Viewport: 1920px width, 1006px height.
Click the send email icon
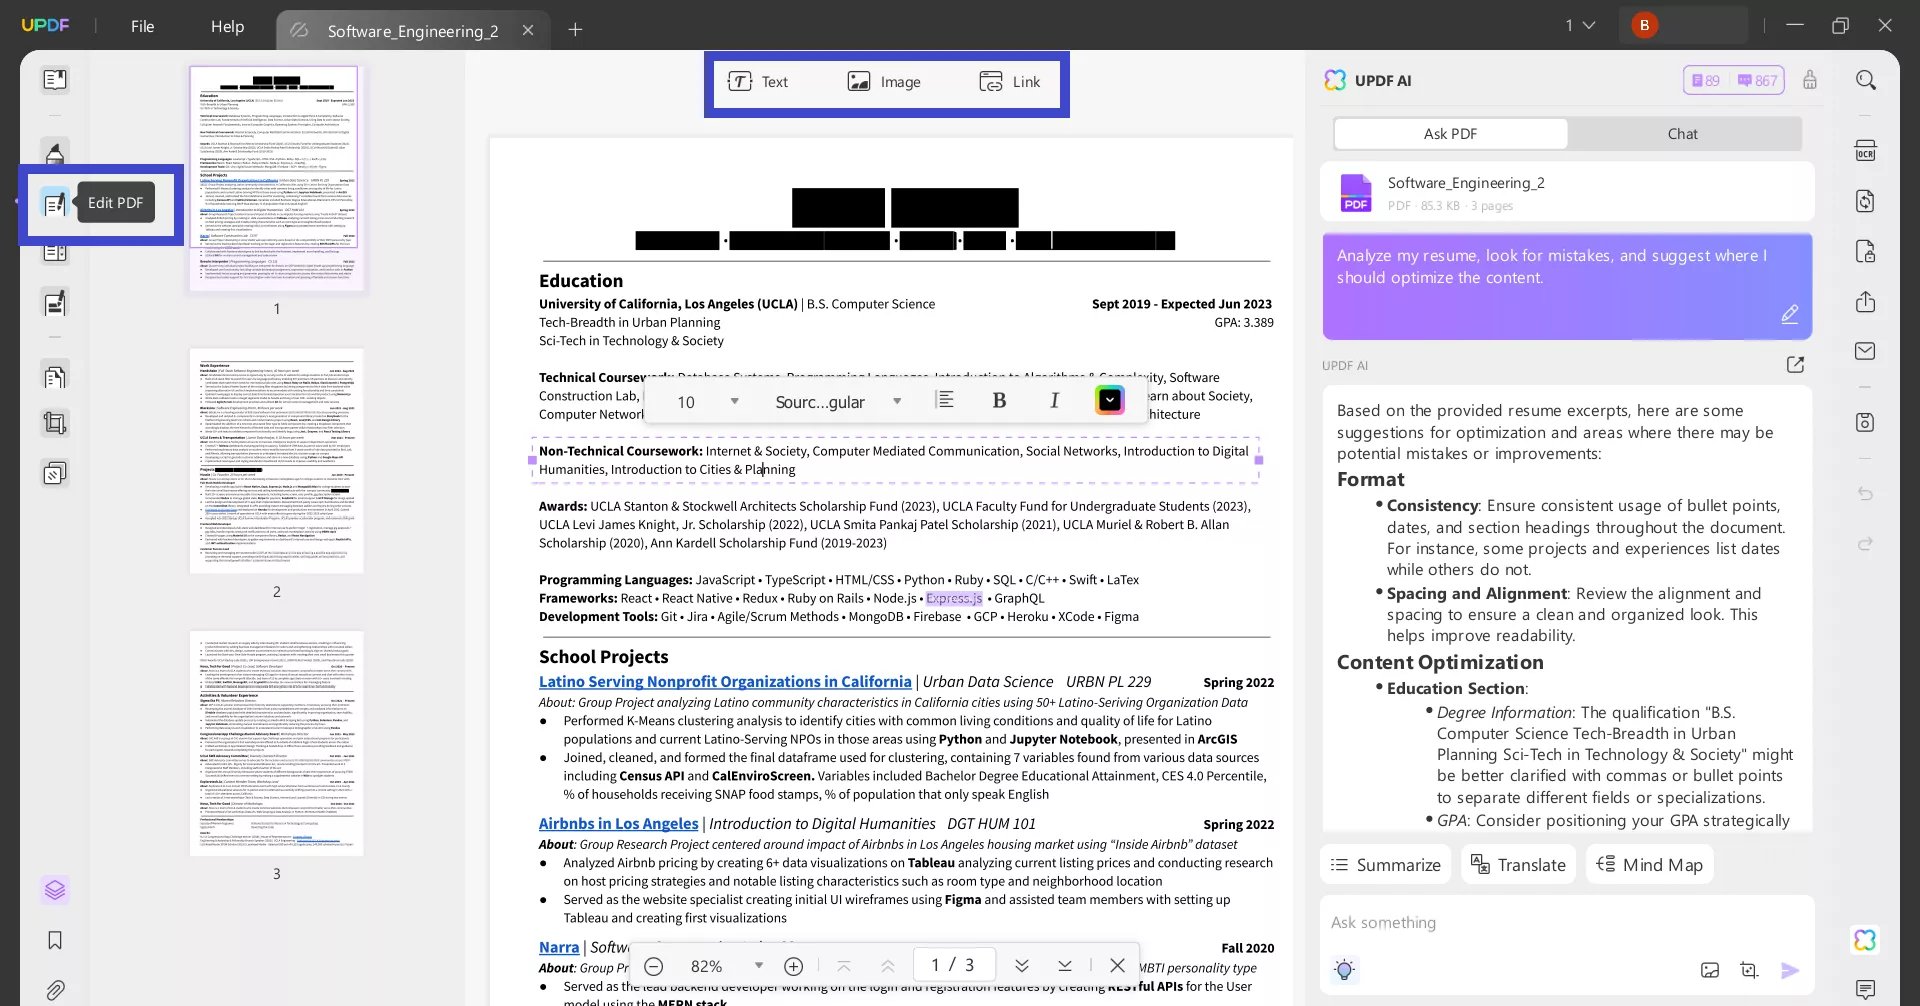click(1866, 350)
